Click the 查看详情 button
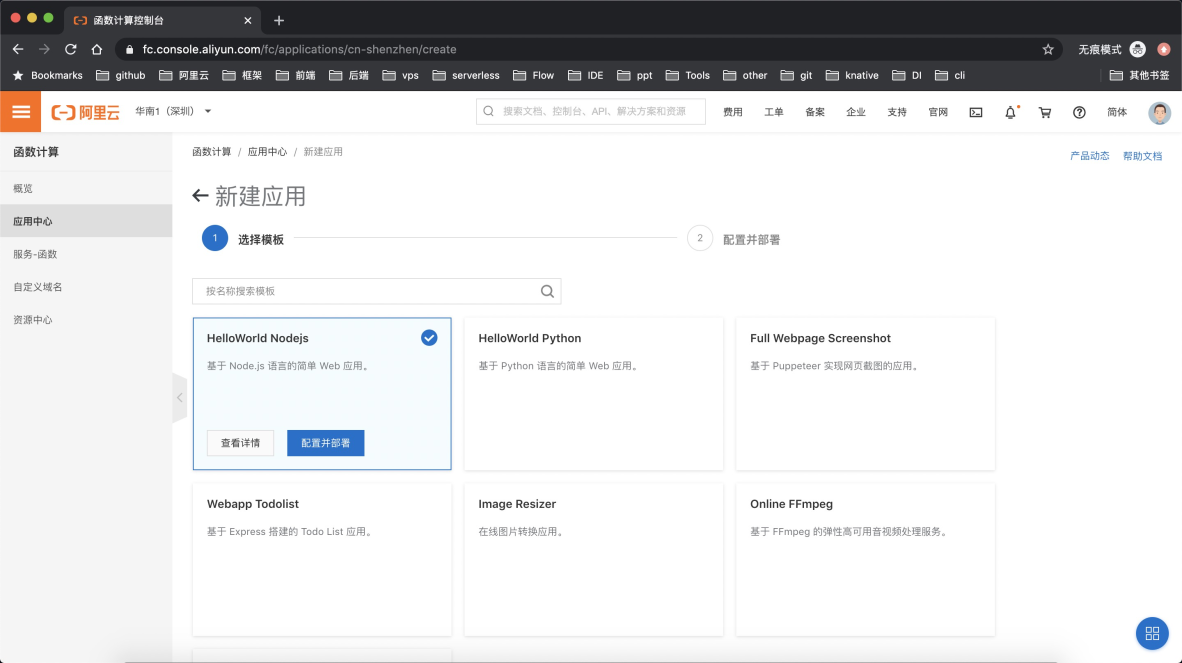Viewport: 1182px width, 663px height. [x=240, y=443]
